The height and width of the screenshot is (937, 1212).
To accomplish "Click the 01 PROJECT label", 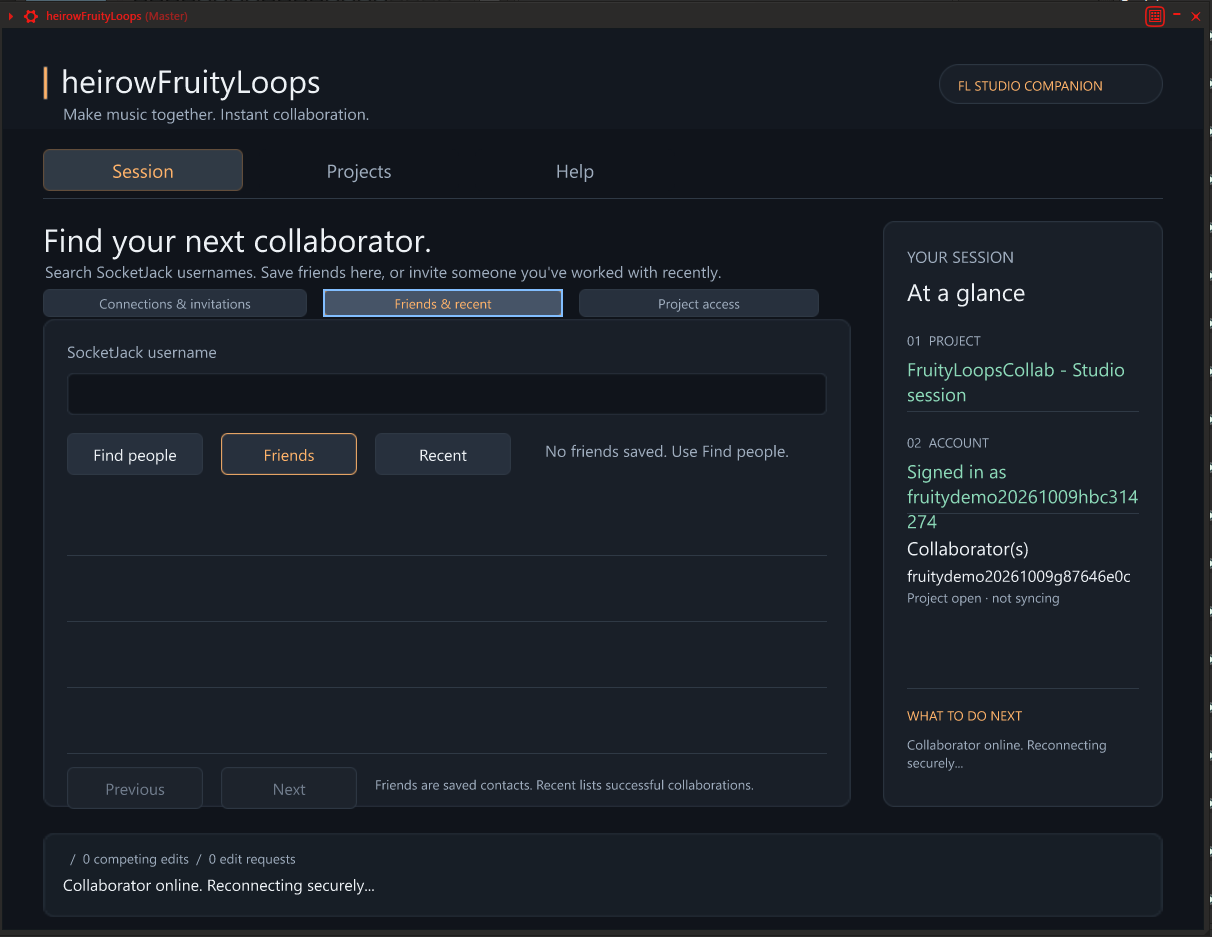I will (944, 341).
